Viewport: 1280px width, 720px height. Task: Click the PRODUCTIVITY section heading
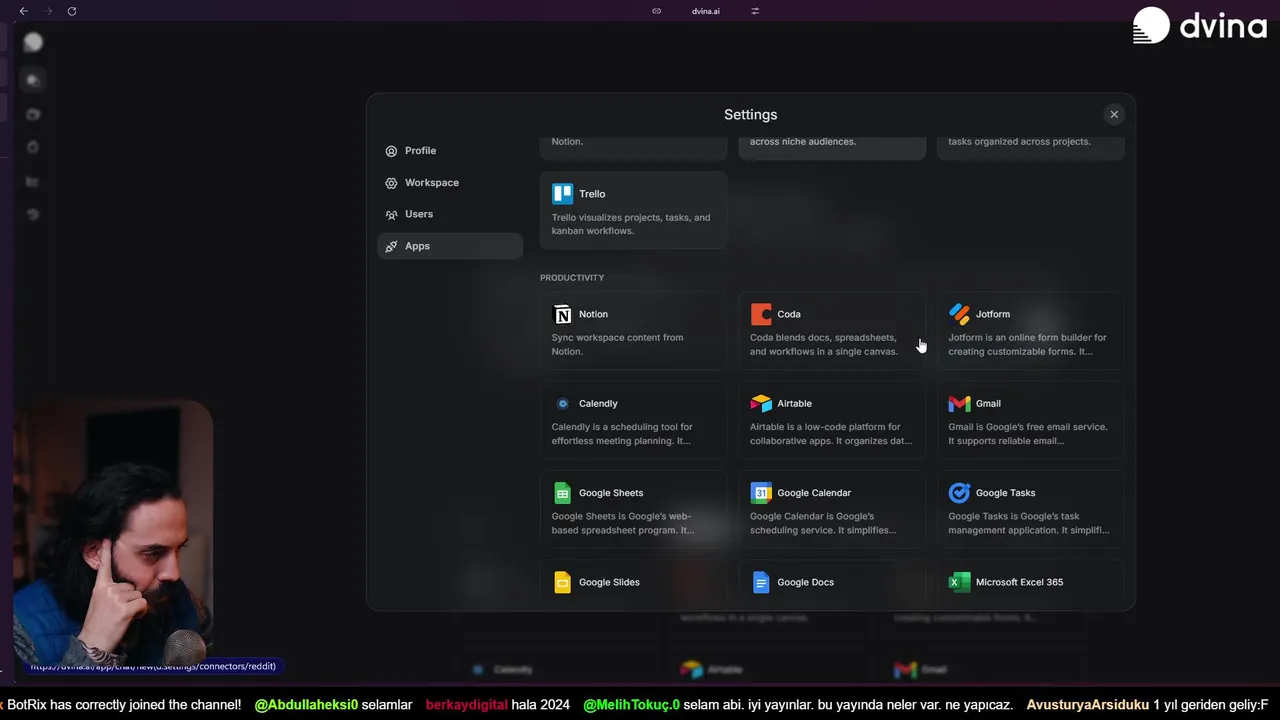572,278
